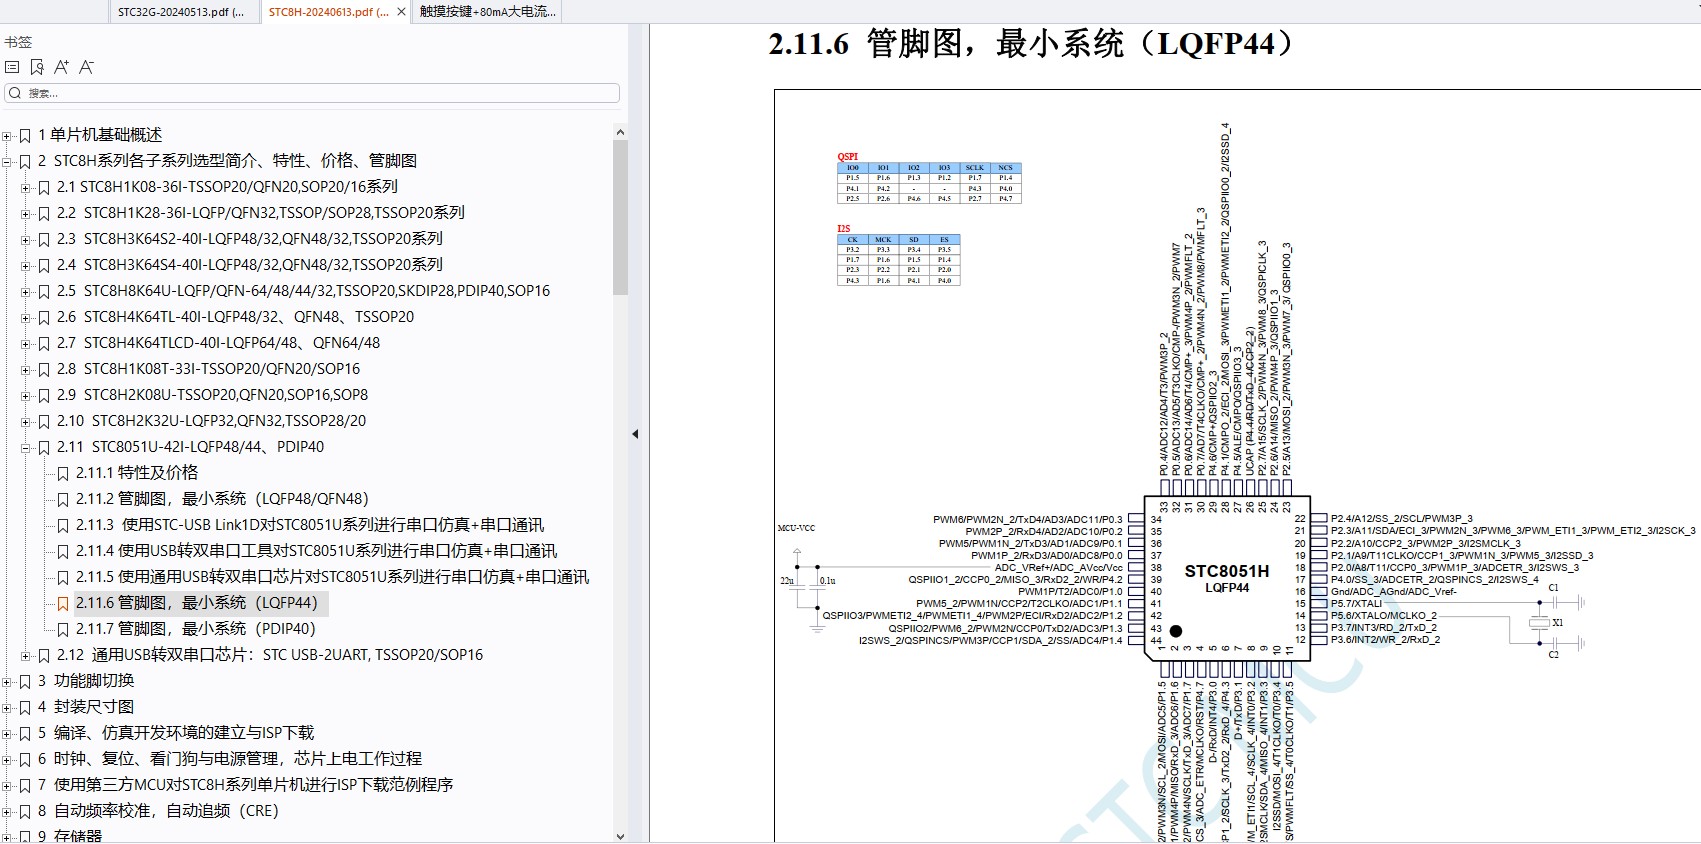Click the MCU-VCC label in the schematic
This screenshot has height=844, width=1701.
[796, 528]
